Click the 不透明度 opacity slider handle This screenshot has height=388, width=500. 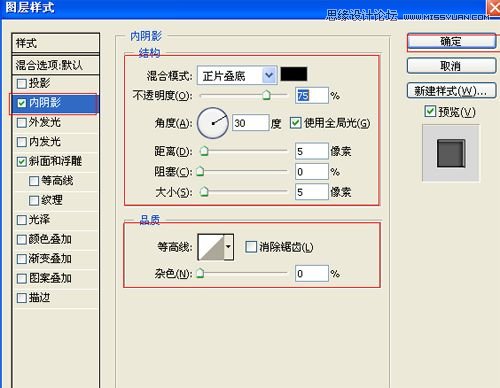point(266,95)
